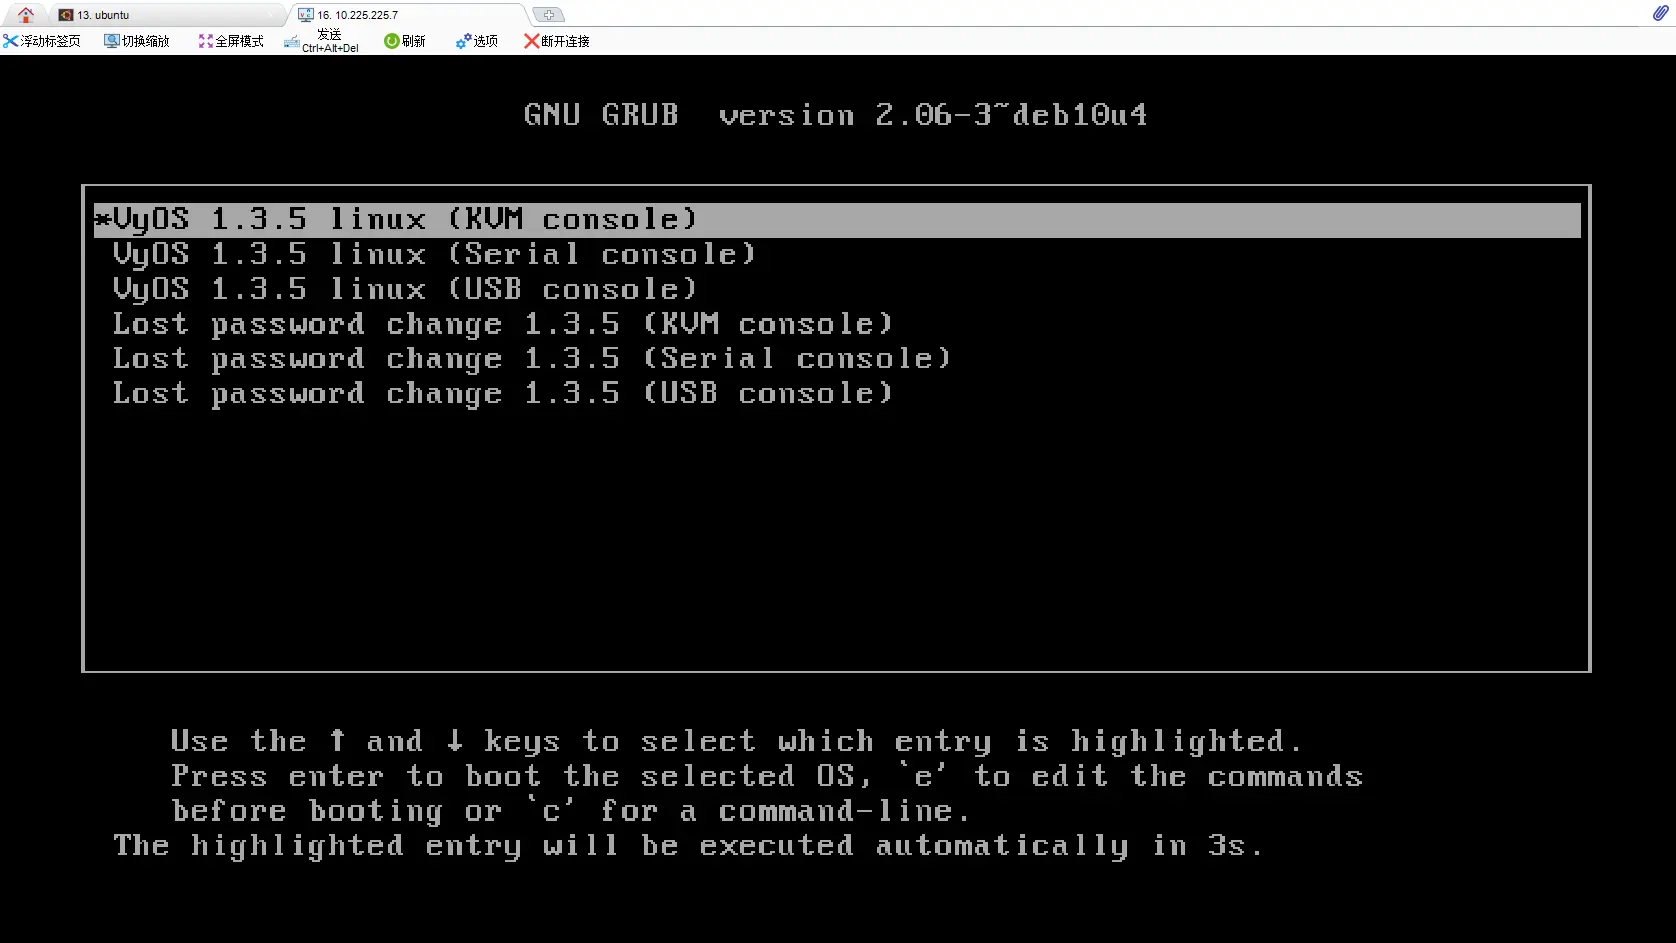Viewport: 1676px width, 943px height.
Task: Select 'Lost password change 1.3.5 (USB console)'
Action: [501, 393]
